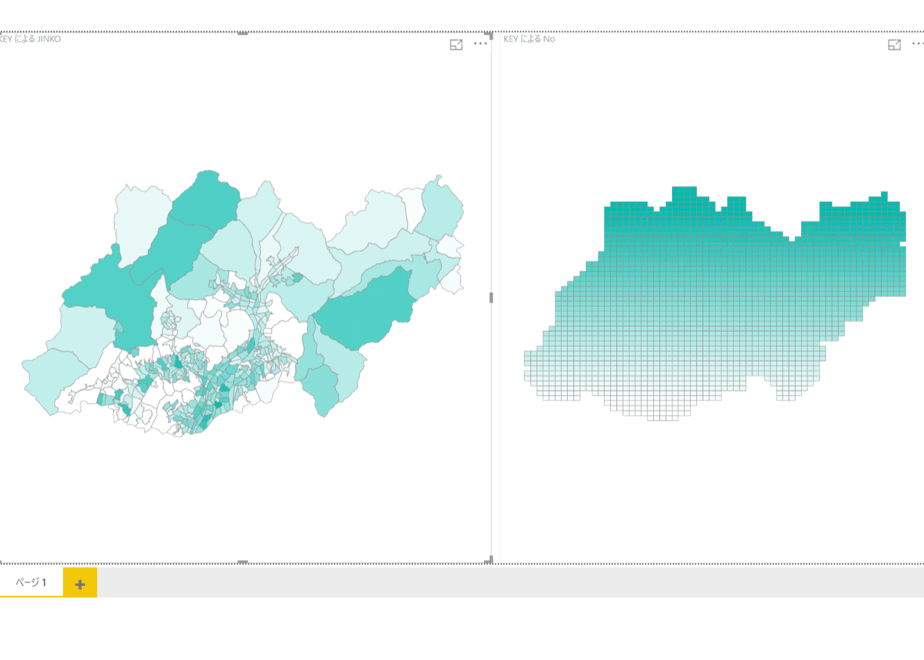Click the top-center handle of JINKO visual
This screenshot has height=660, width=924.
(242, 34)
